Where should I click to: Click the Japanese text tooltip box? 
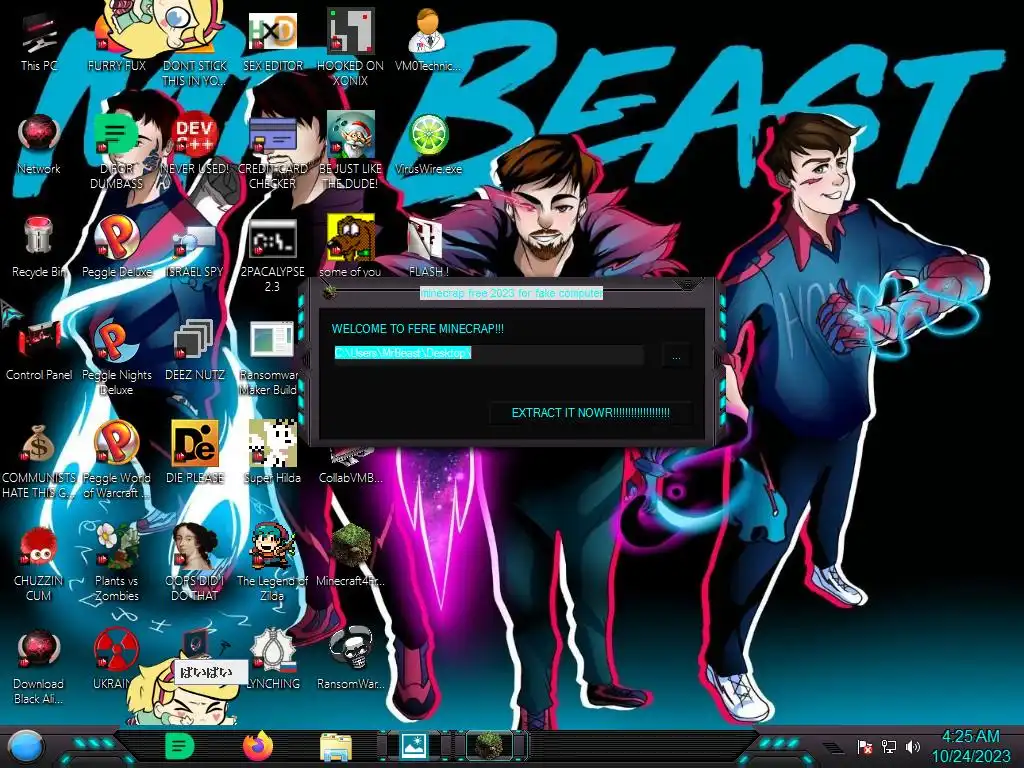coord(211,671)
